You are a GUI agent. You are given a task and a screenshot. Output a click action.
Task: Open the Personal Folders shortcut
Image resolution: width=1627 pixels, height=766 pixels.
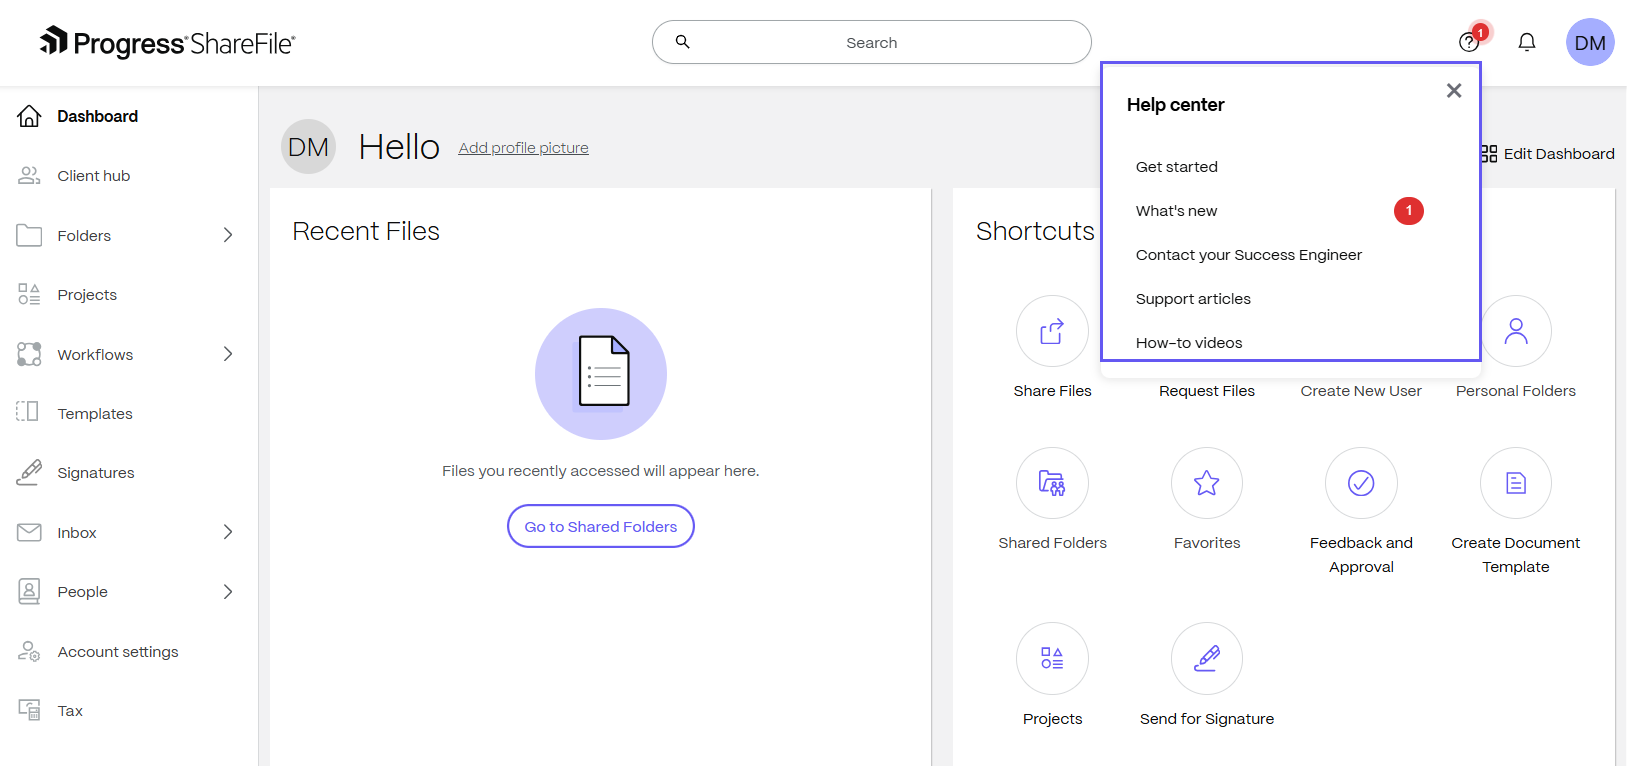1515,331
